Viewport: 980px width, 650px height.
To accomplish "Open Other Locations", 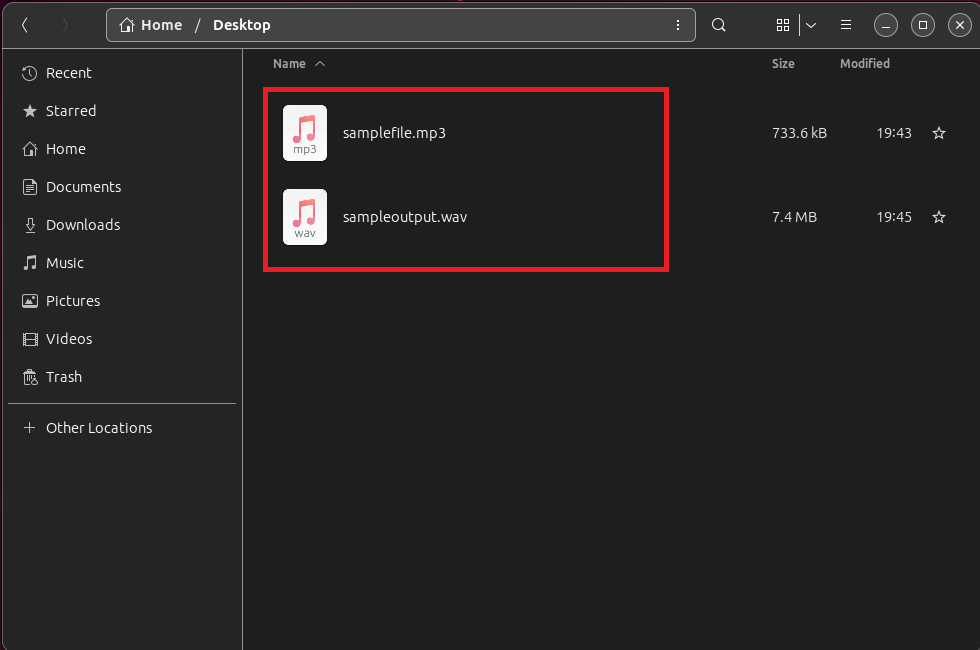I will 98,427.
